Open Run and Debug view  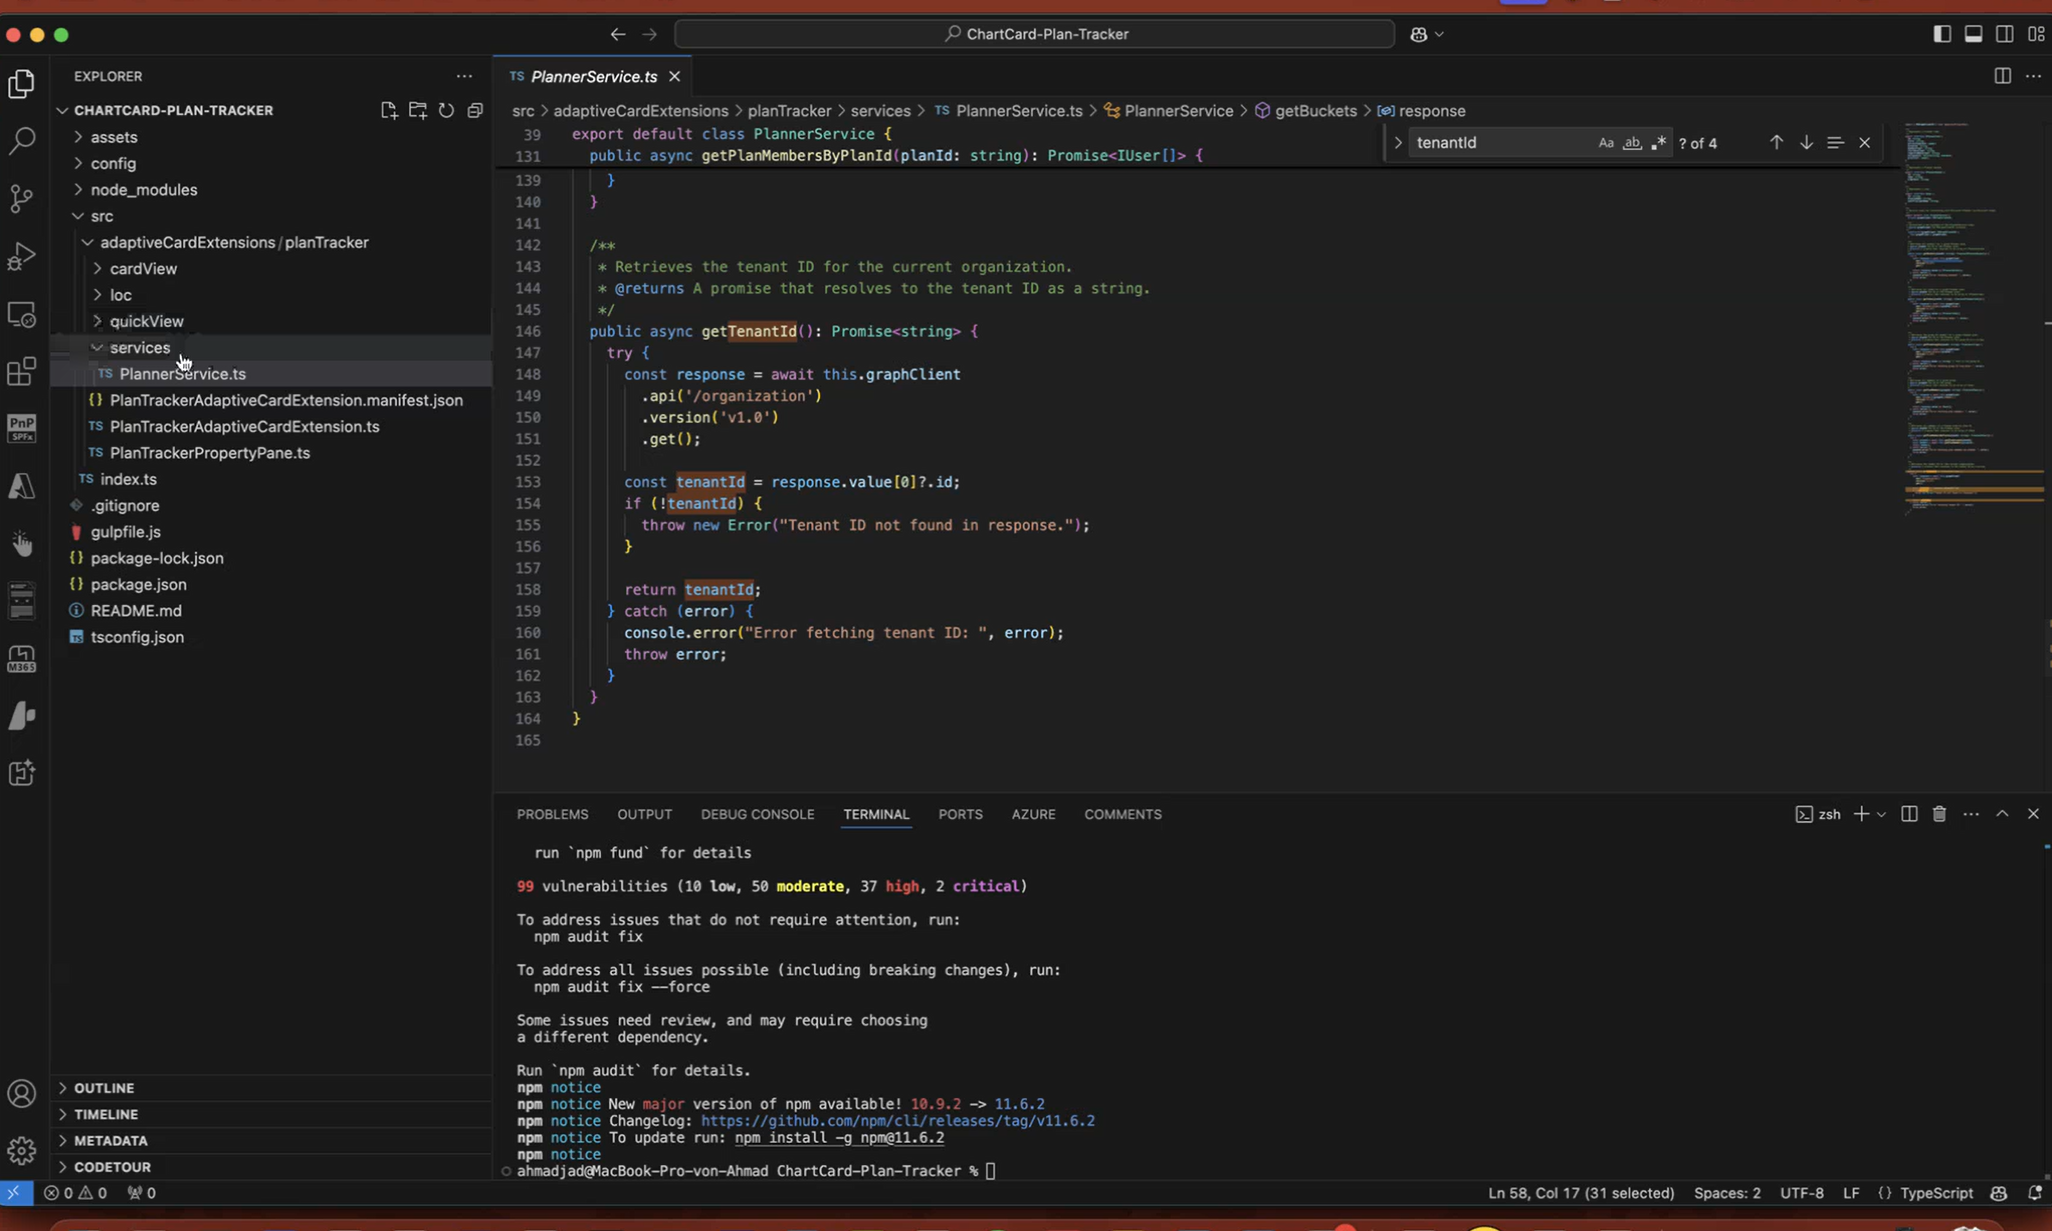[x=22, y=256]
